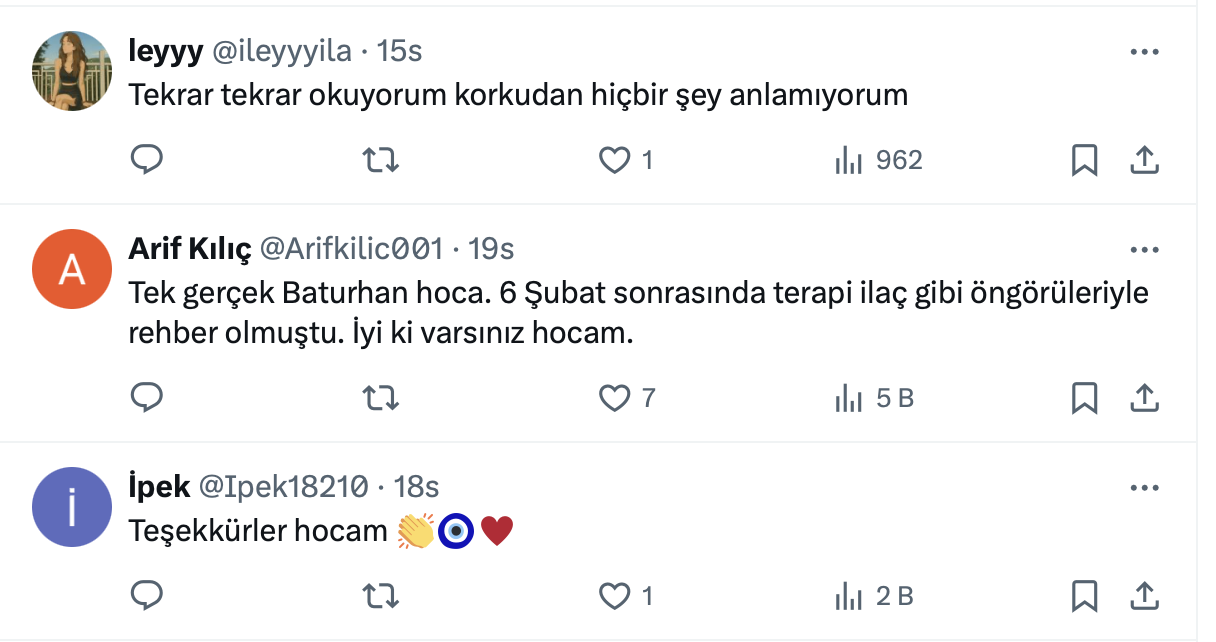Open @ileyyyila profile handle link

point(282,51)
